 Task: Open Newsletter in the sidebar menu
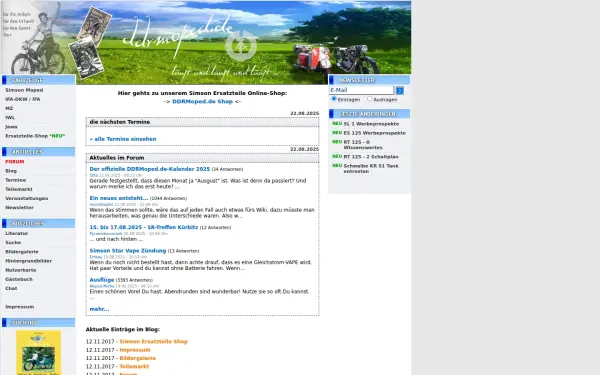tap(20, 208)
